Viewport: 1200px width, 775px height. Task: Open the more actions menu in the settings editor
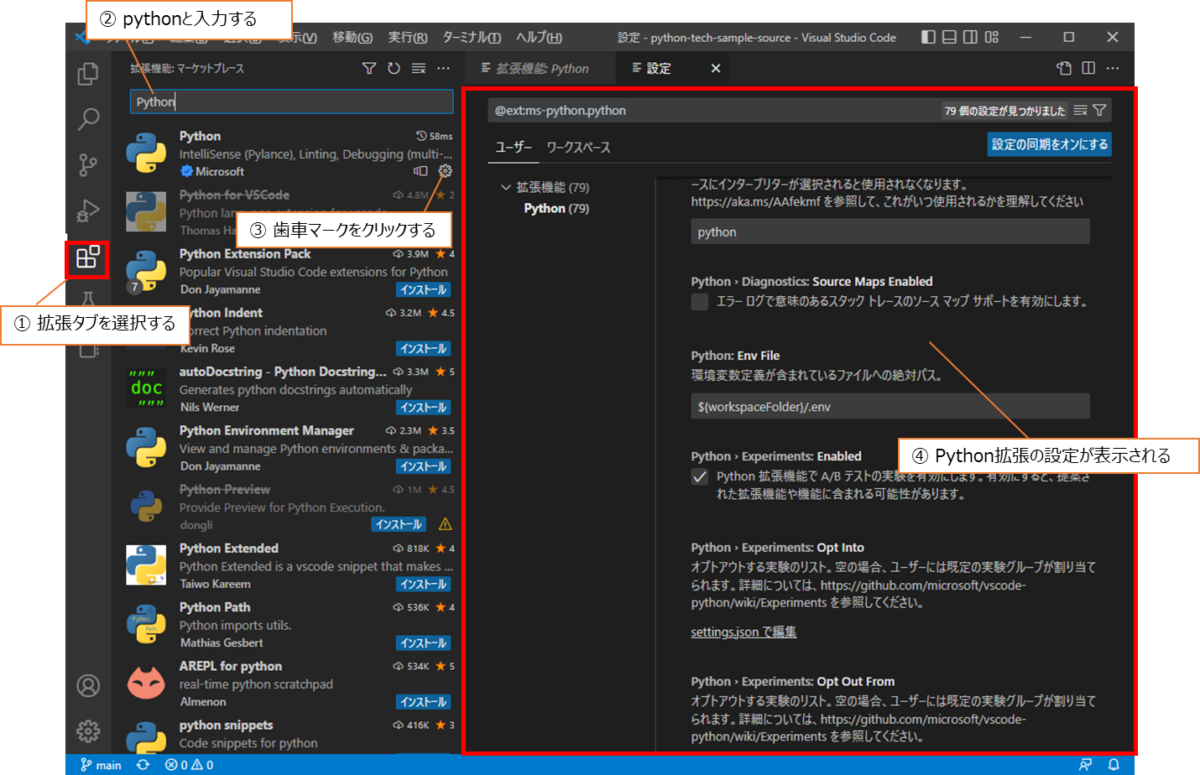pyautogui.click(x=1113, y=68)
